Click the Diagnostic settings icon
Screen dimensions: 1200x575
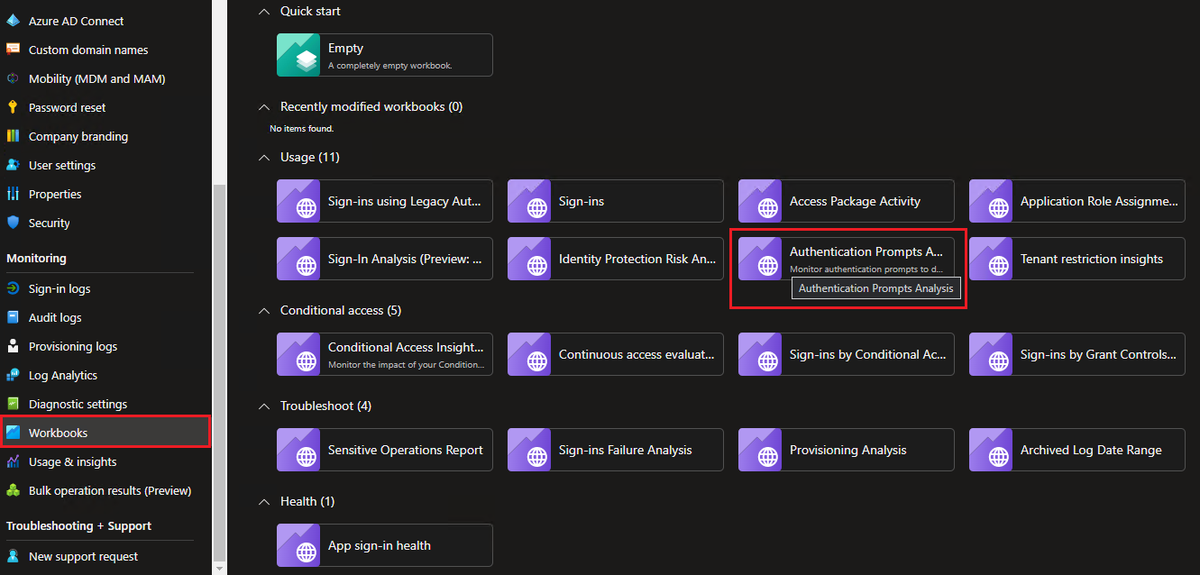click(x=13, y=404)
